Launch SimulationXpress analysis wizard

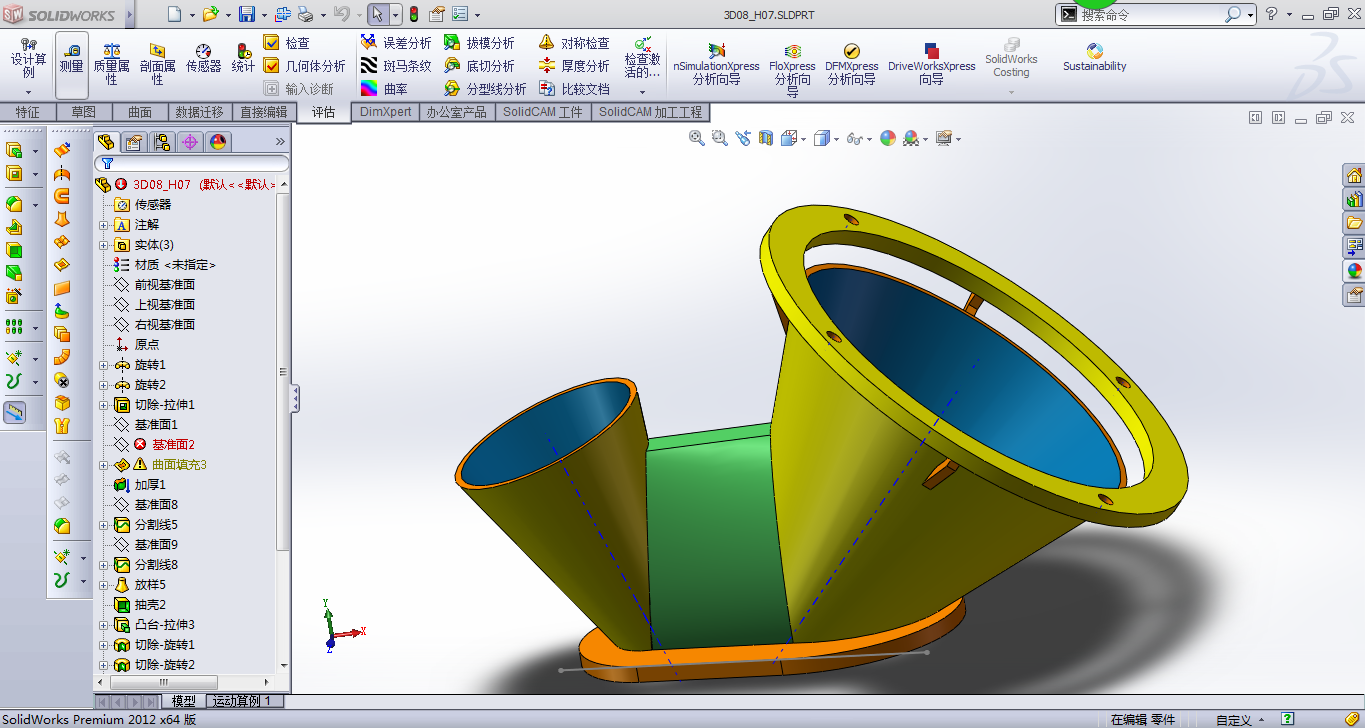(x=716, y=64)
